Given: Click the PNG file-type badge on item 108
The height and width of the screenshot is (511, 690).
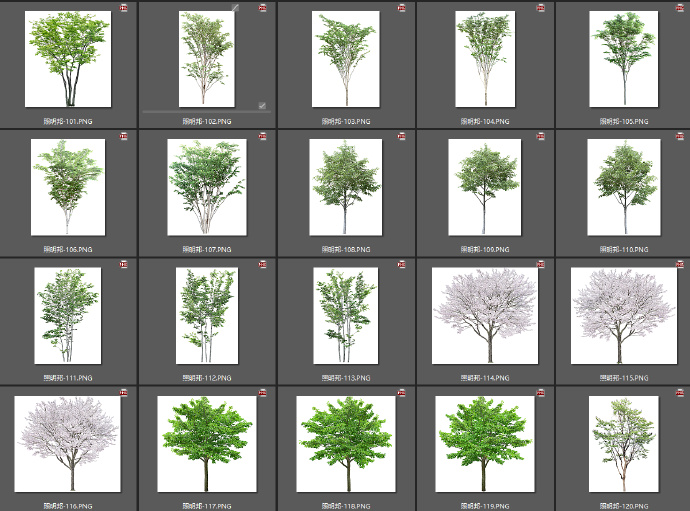Looking at the screenshot, I should point(402,136).
